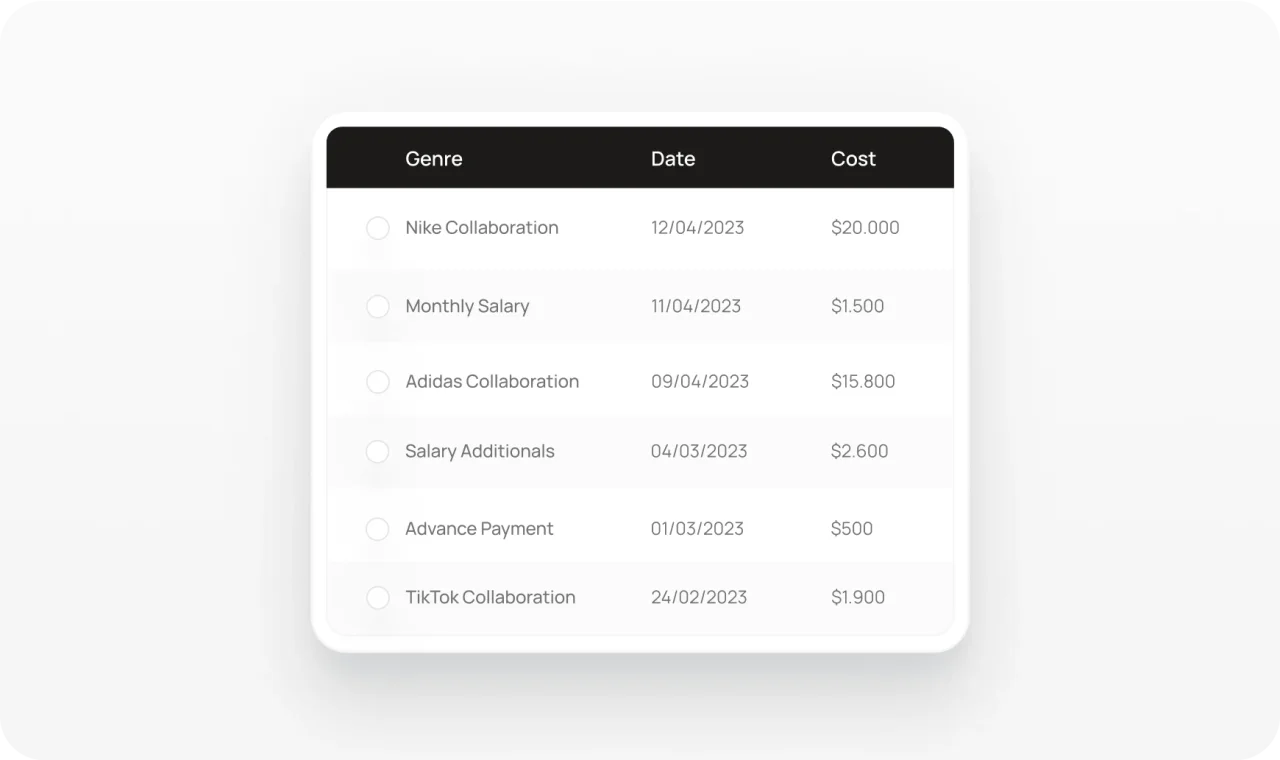
Task: Open the Advance Payment entry
Action: click(479, 529)
